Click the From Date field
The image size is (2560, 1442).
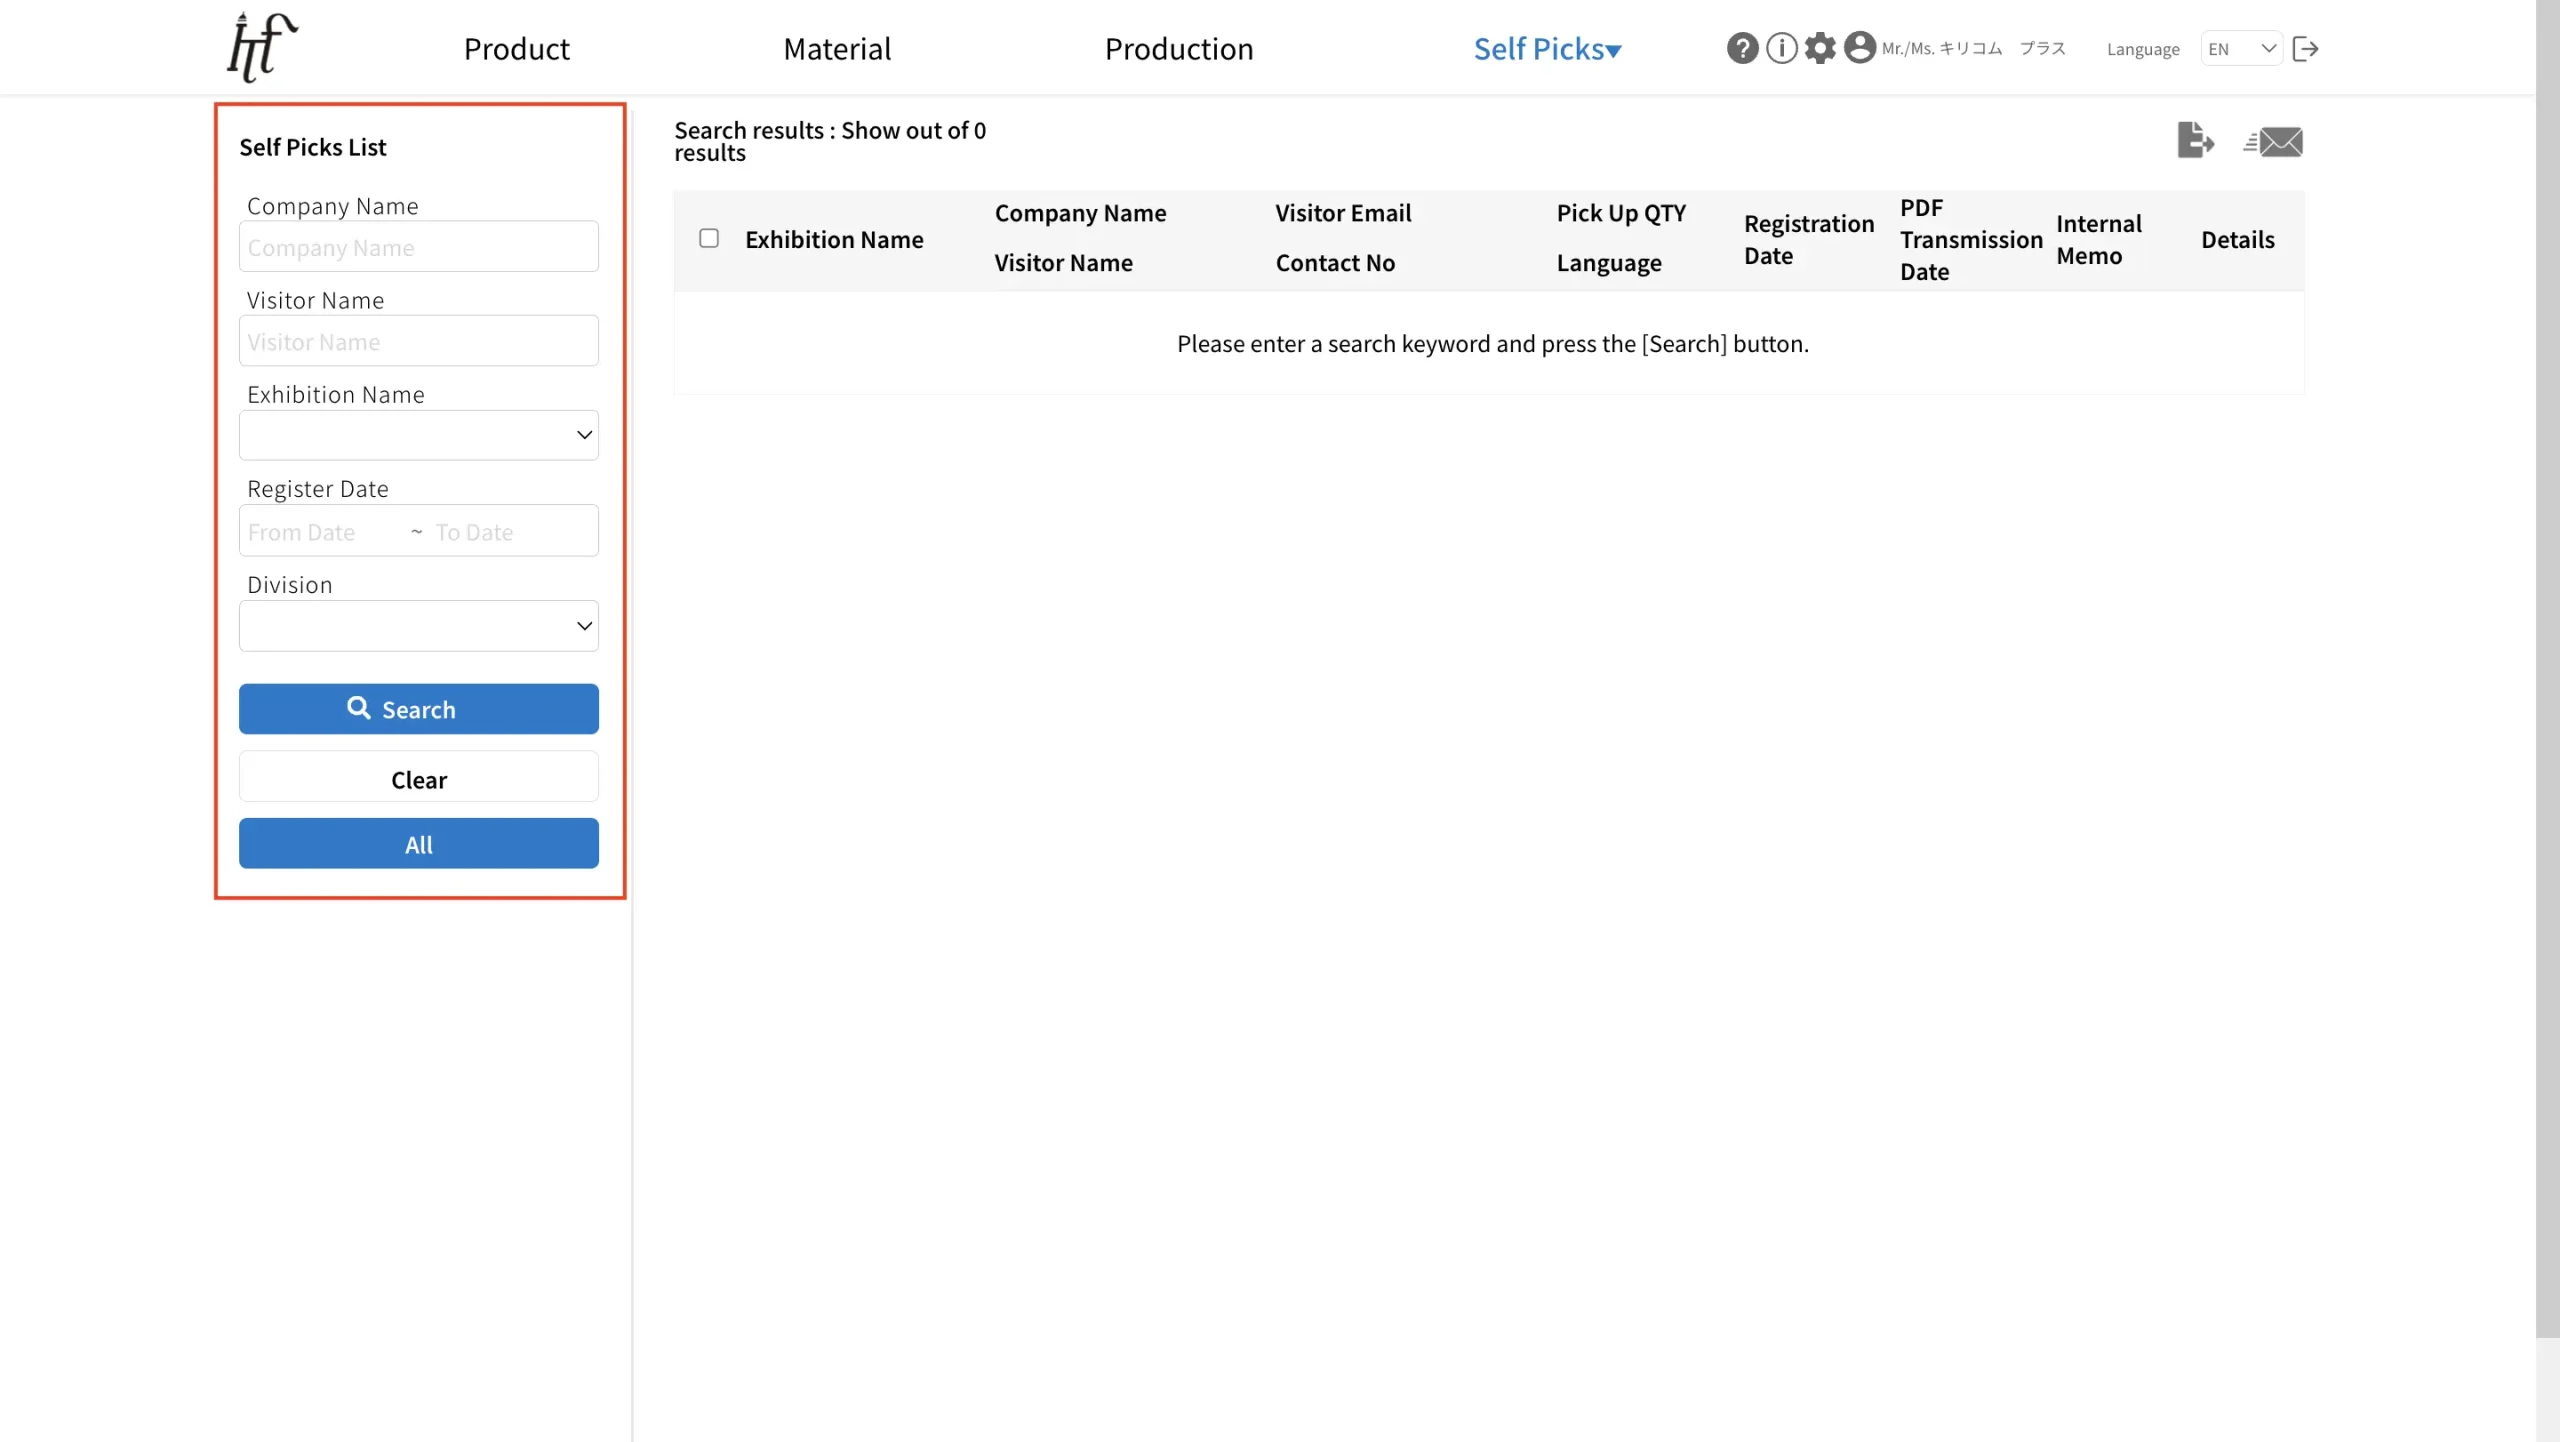click(x=322, y=531)
